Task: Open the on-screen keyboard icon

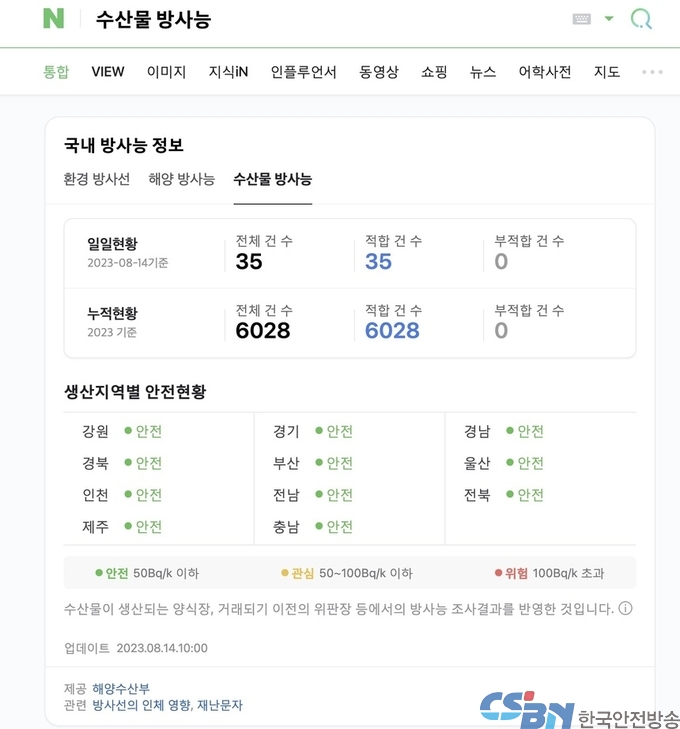Action: point(581,19)
